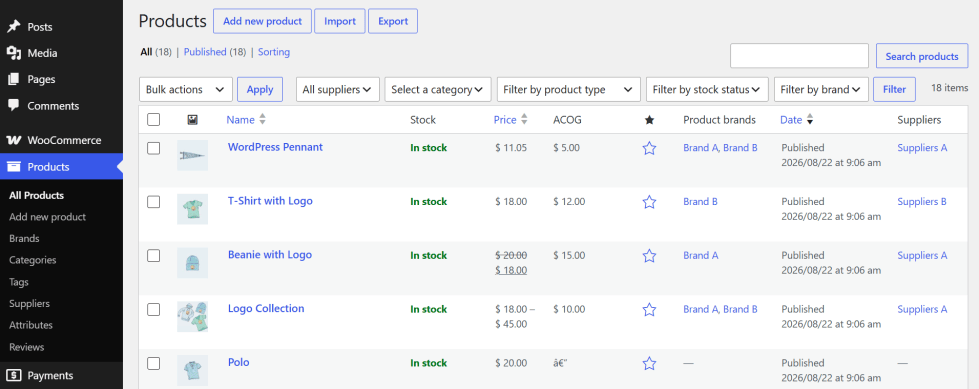This screenshot has width=979, height=389.
Task: Click the sort arrows beside Price header
Action: (x=524, y=119)
